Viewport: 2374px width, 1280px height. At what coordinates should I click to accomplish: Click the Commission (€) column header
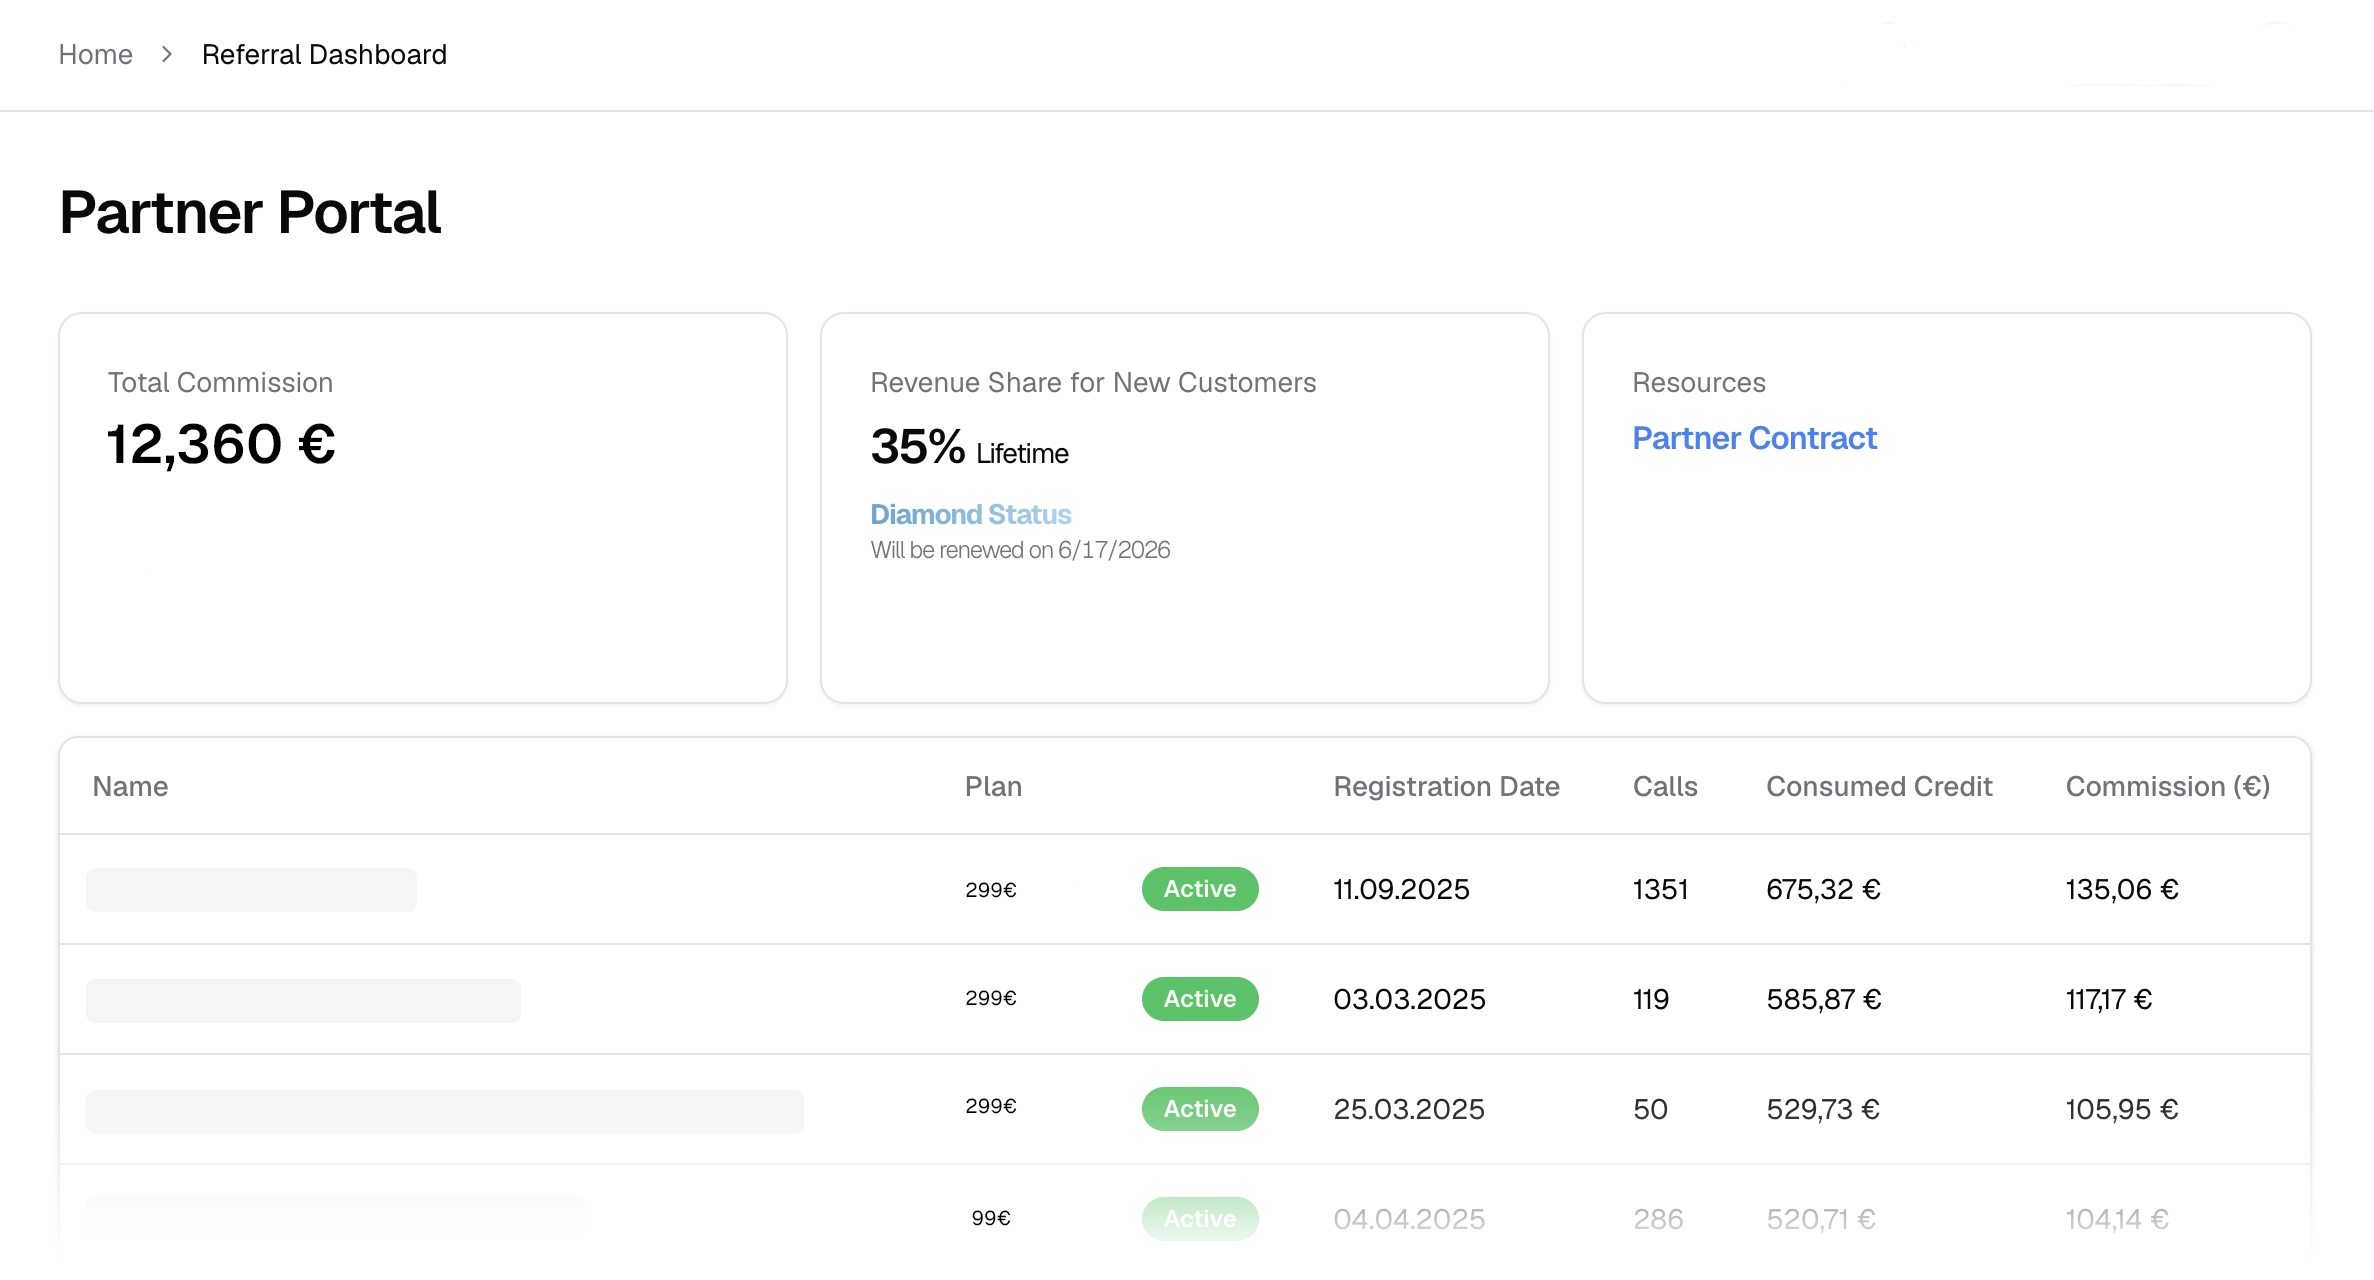pyautogui.click(x=2167, y=786)
